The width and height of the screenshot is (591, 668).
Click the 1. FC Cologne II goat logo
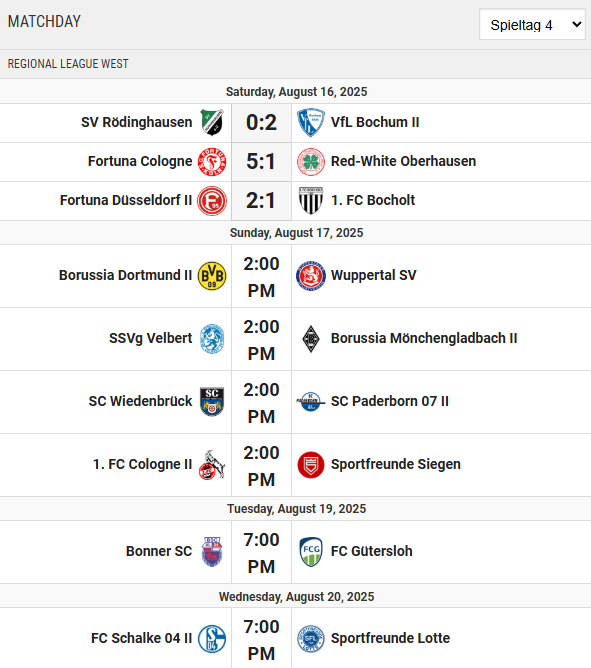(212, 465)
